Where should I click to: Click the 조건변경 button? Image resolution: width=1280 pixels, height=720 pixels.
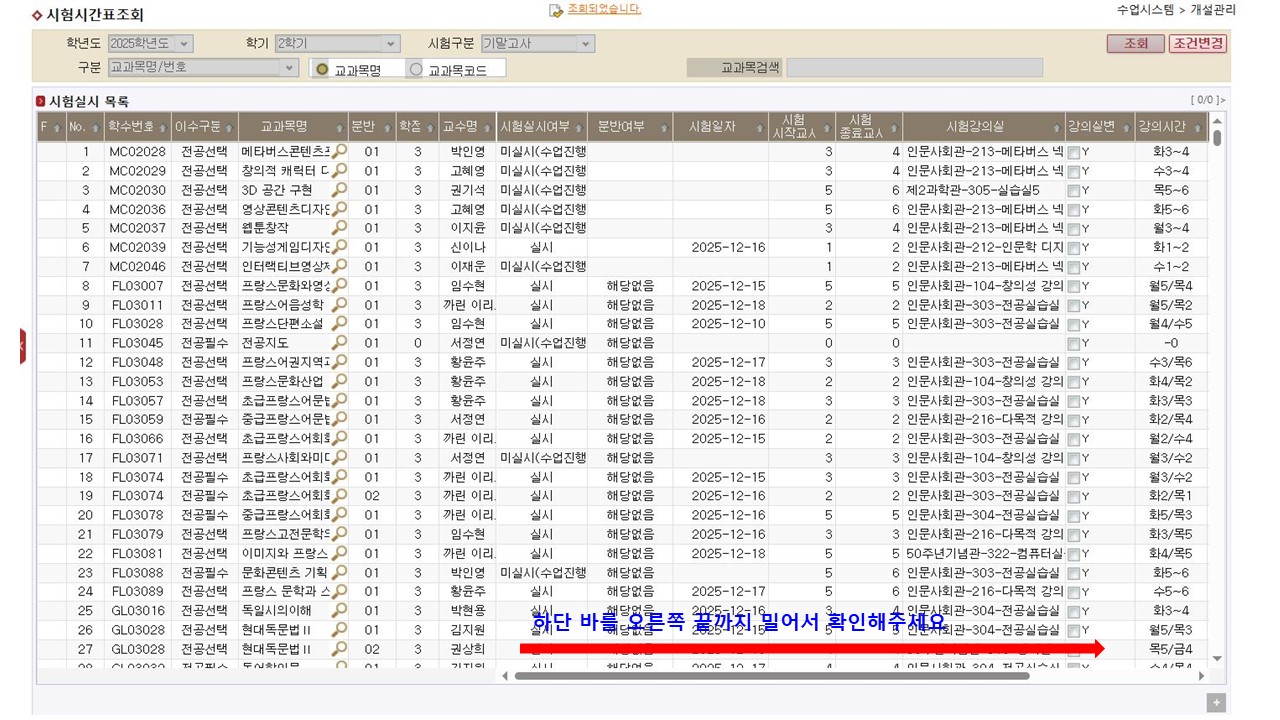pyautogui.click(x=1196, y=44)
